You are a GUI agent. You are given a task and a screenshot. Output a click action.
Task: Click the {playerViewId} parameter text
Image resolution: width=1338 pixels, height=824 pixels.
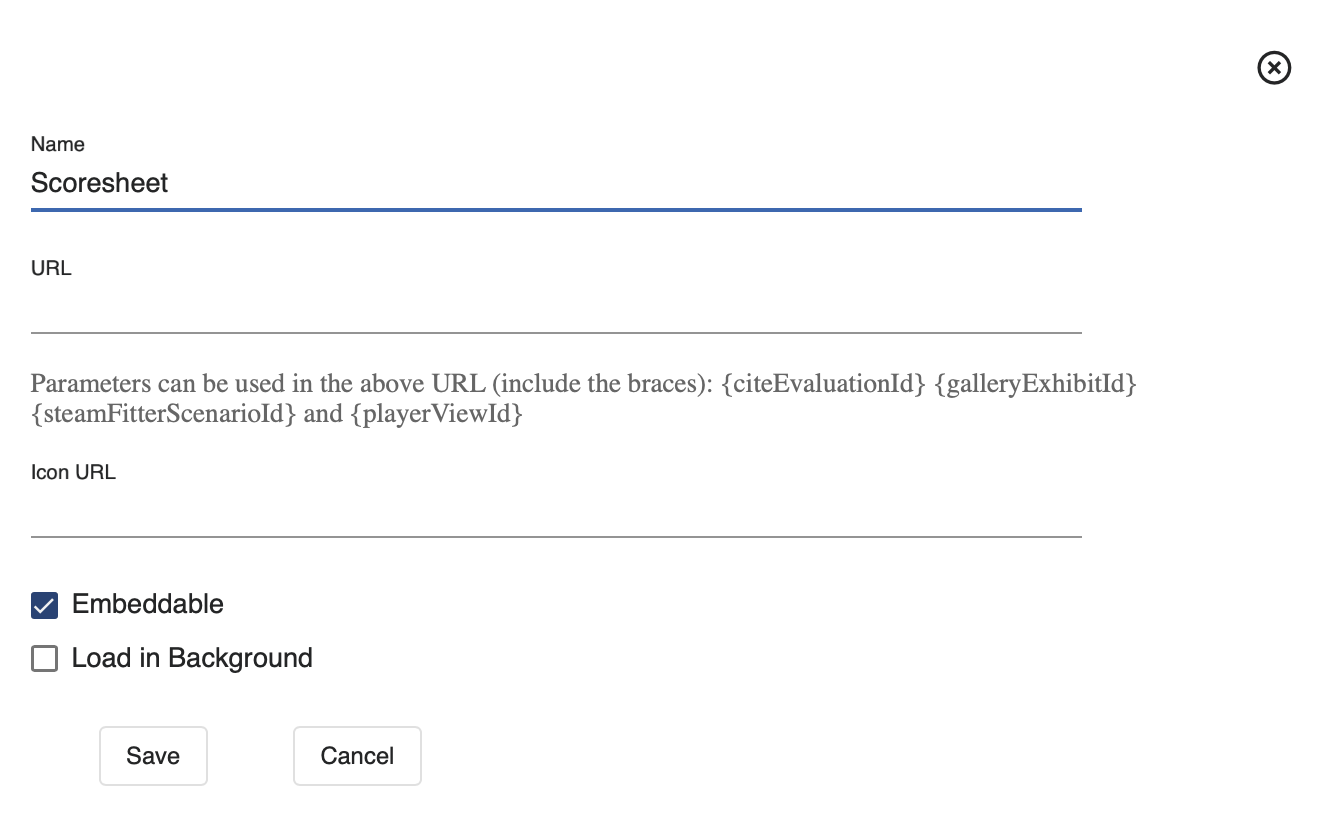click(x=436, y=414)
